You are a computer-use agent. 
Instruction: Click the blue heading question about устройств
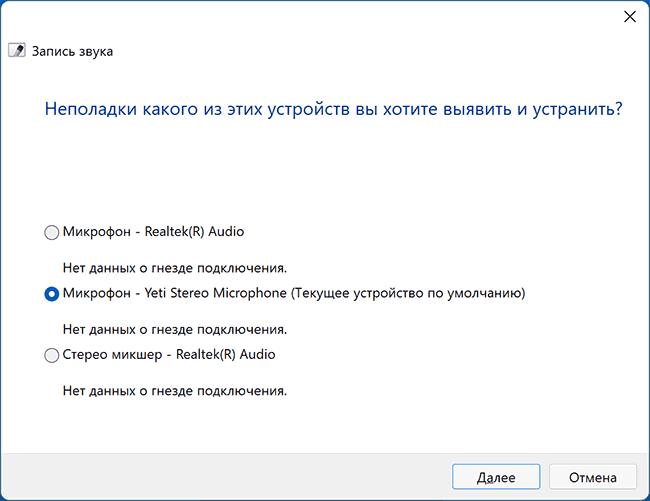(333, 109)
